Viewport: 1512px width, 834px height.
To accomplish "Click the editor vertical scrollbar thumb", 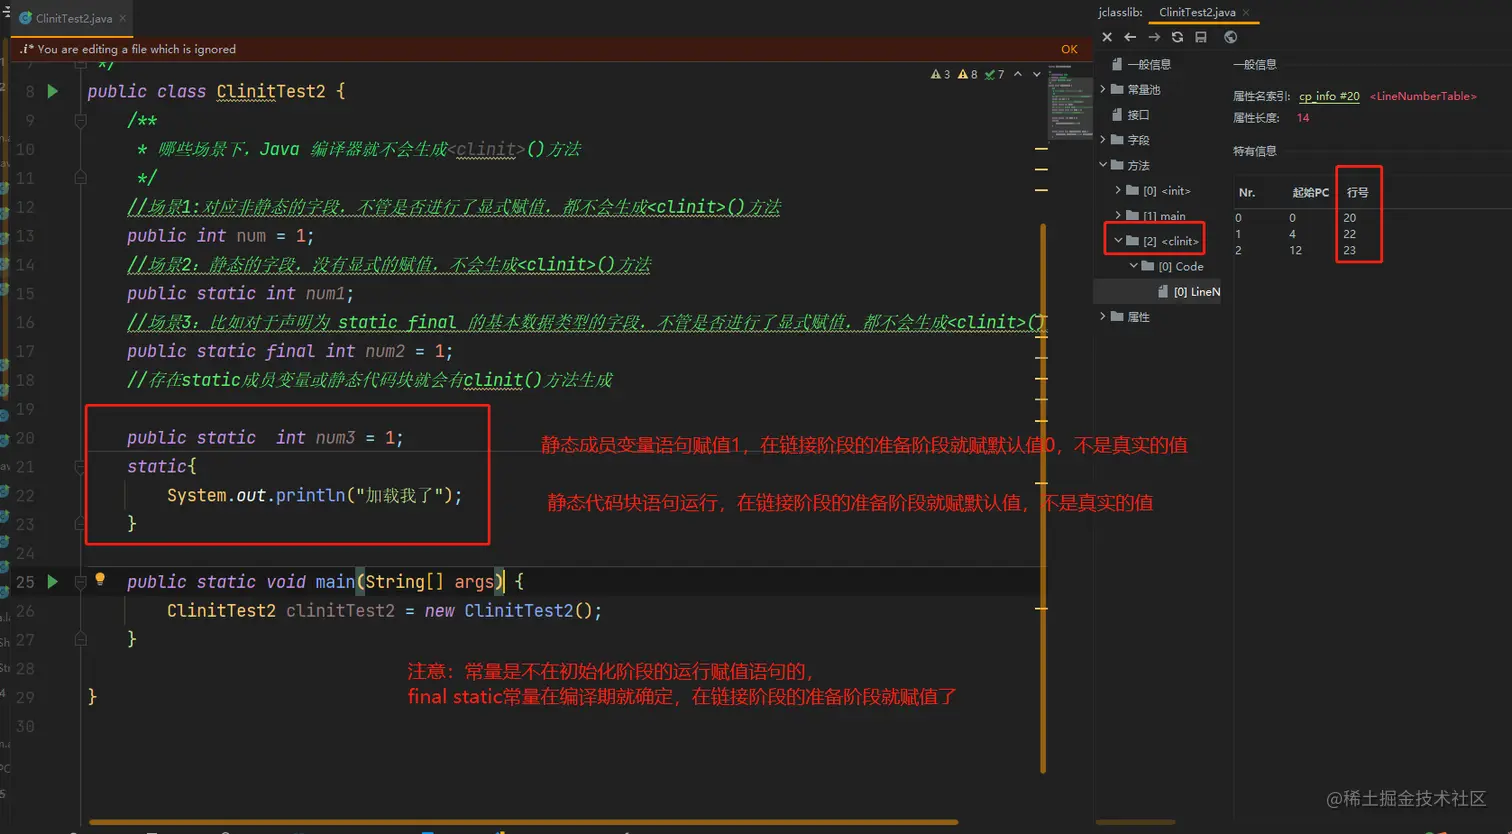I will click(x=1043, y=497).
